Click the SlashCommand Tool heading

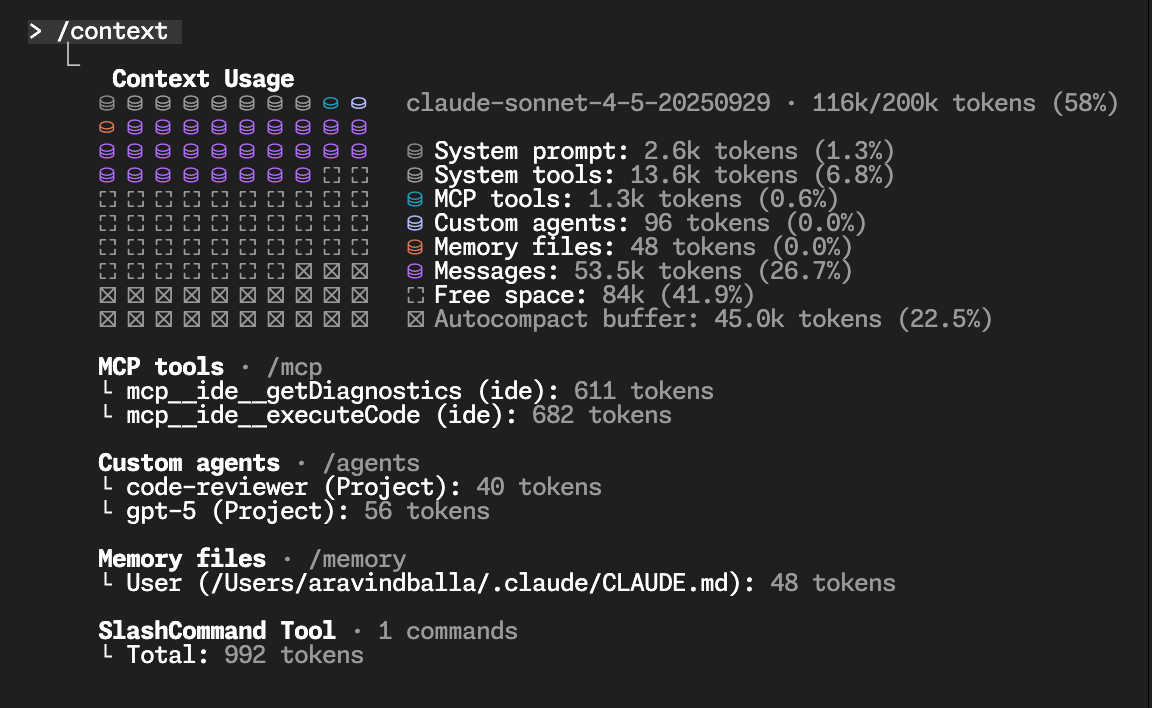(217, 631)
